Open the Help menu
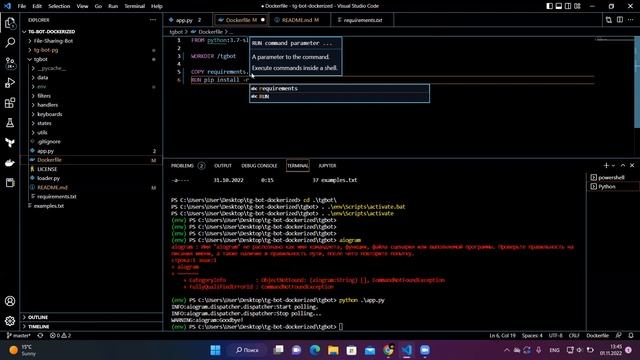 [157, 6]
